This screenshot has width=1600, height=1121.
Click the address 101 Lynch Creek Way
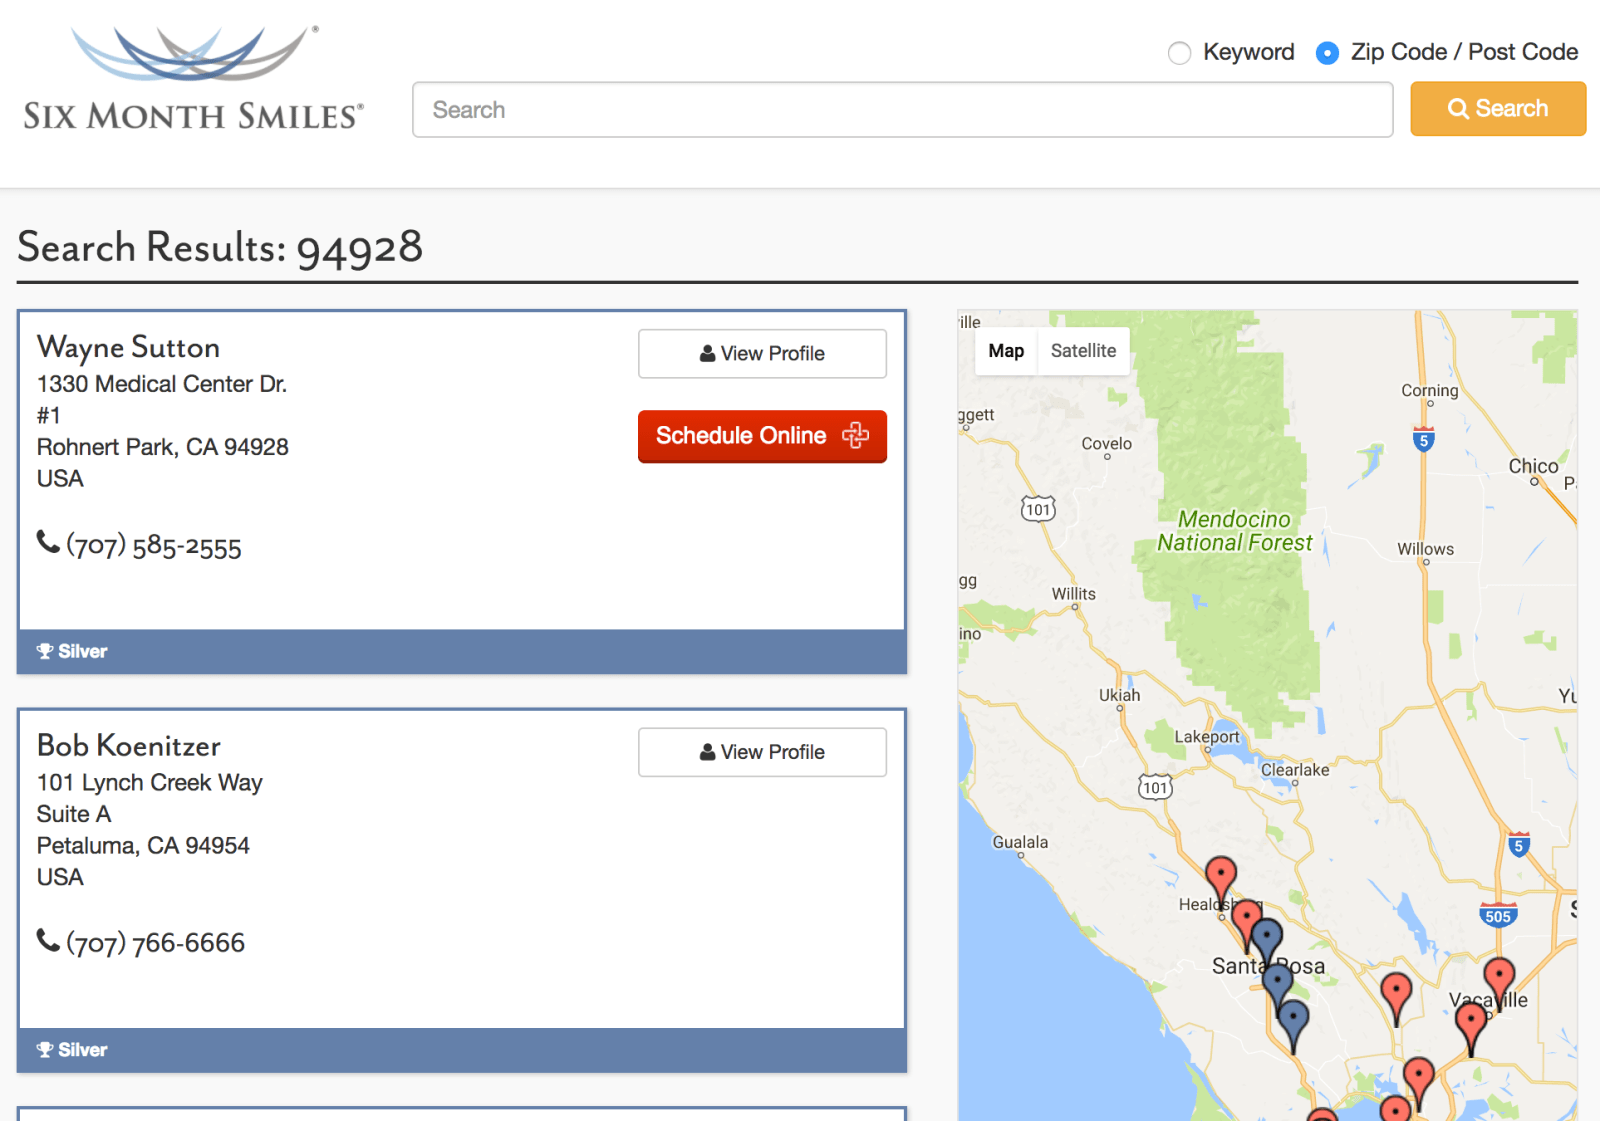click(150, 783)
